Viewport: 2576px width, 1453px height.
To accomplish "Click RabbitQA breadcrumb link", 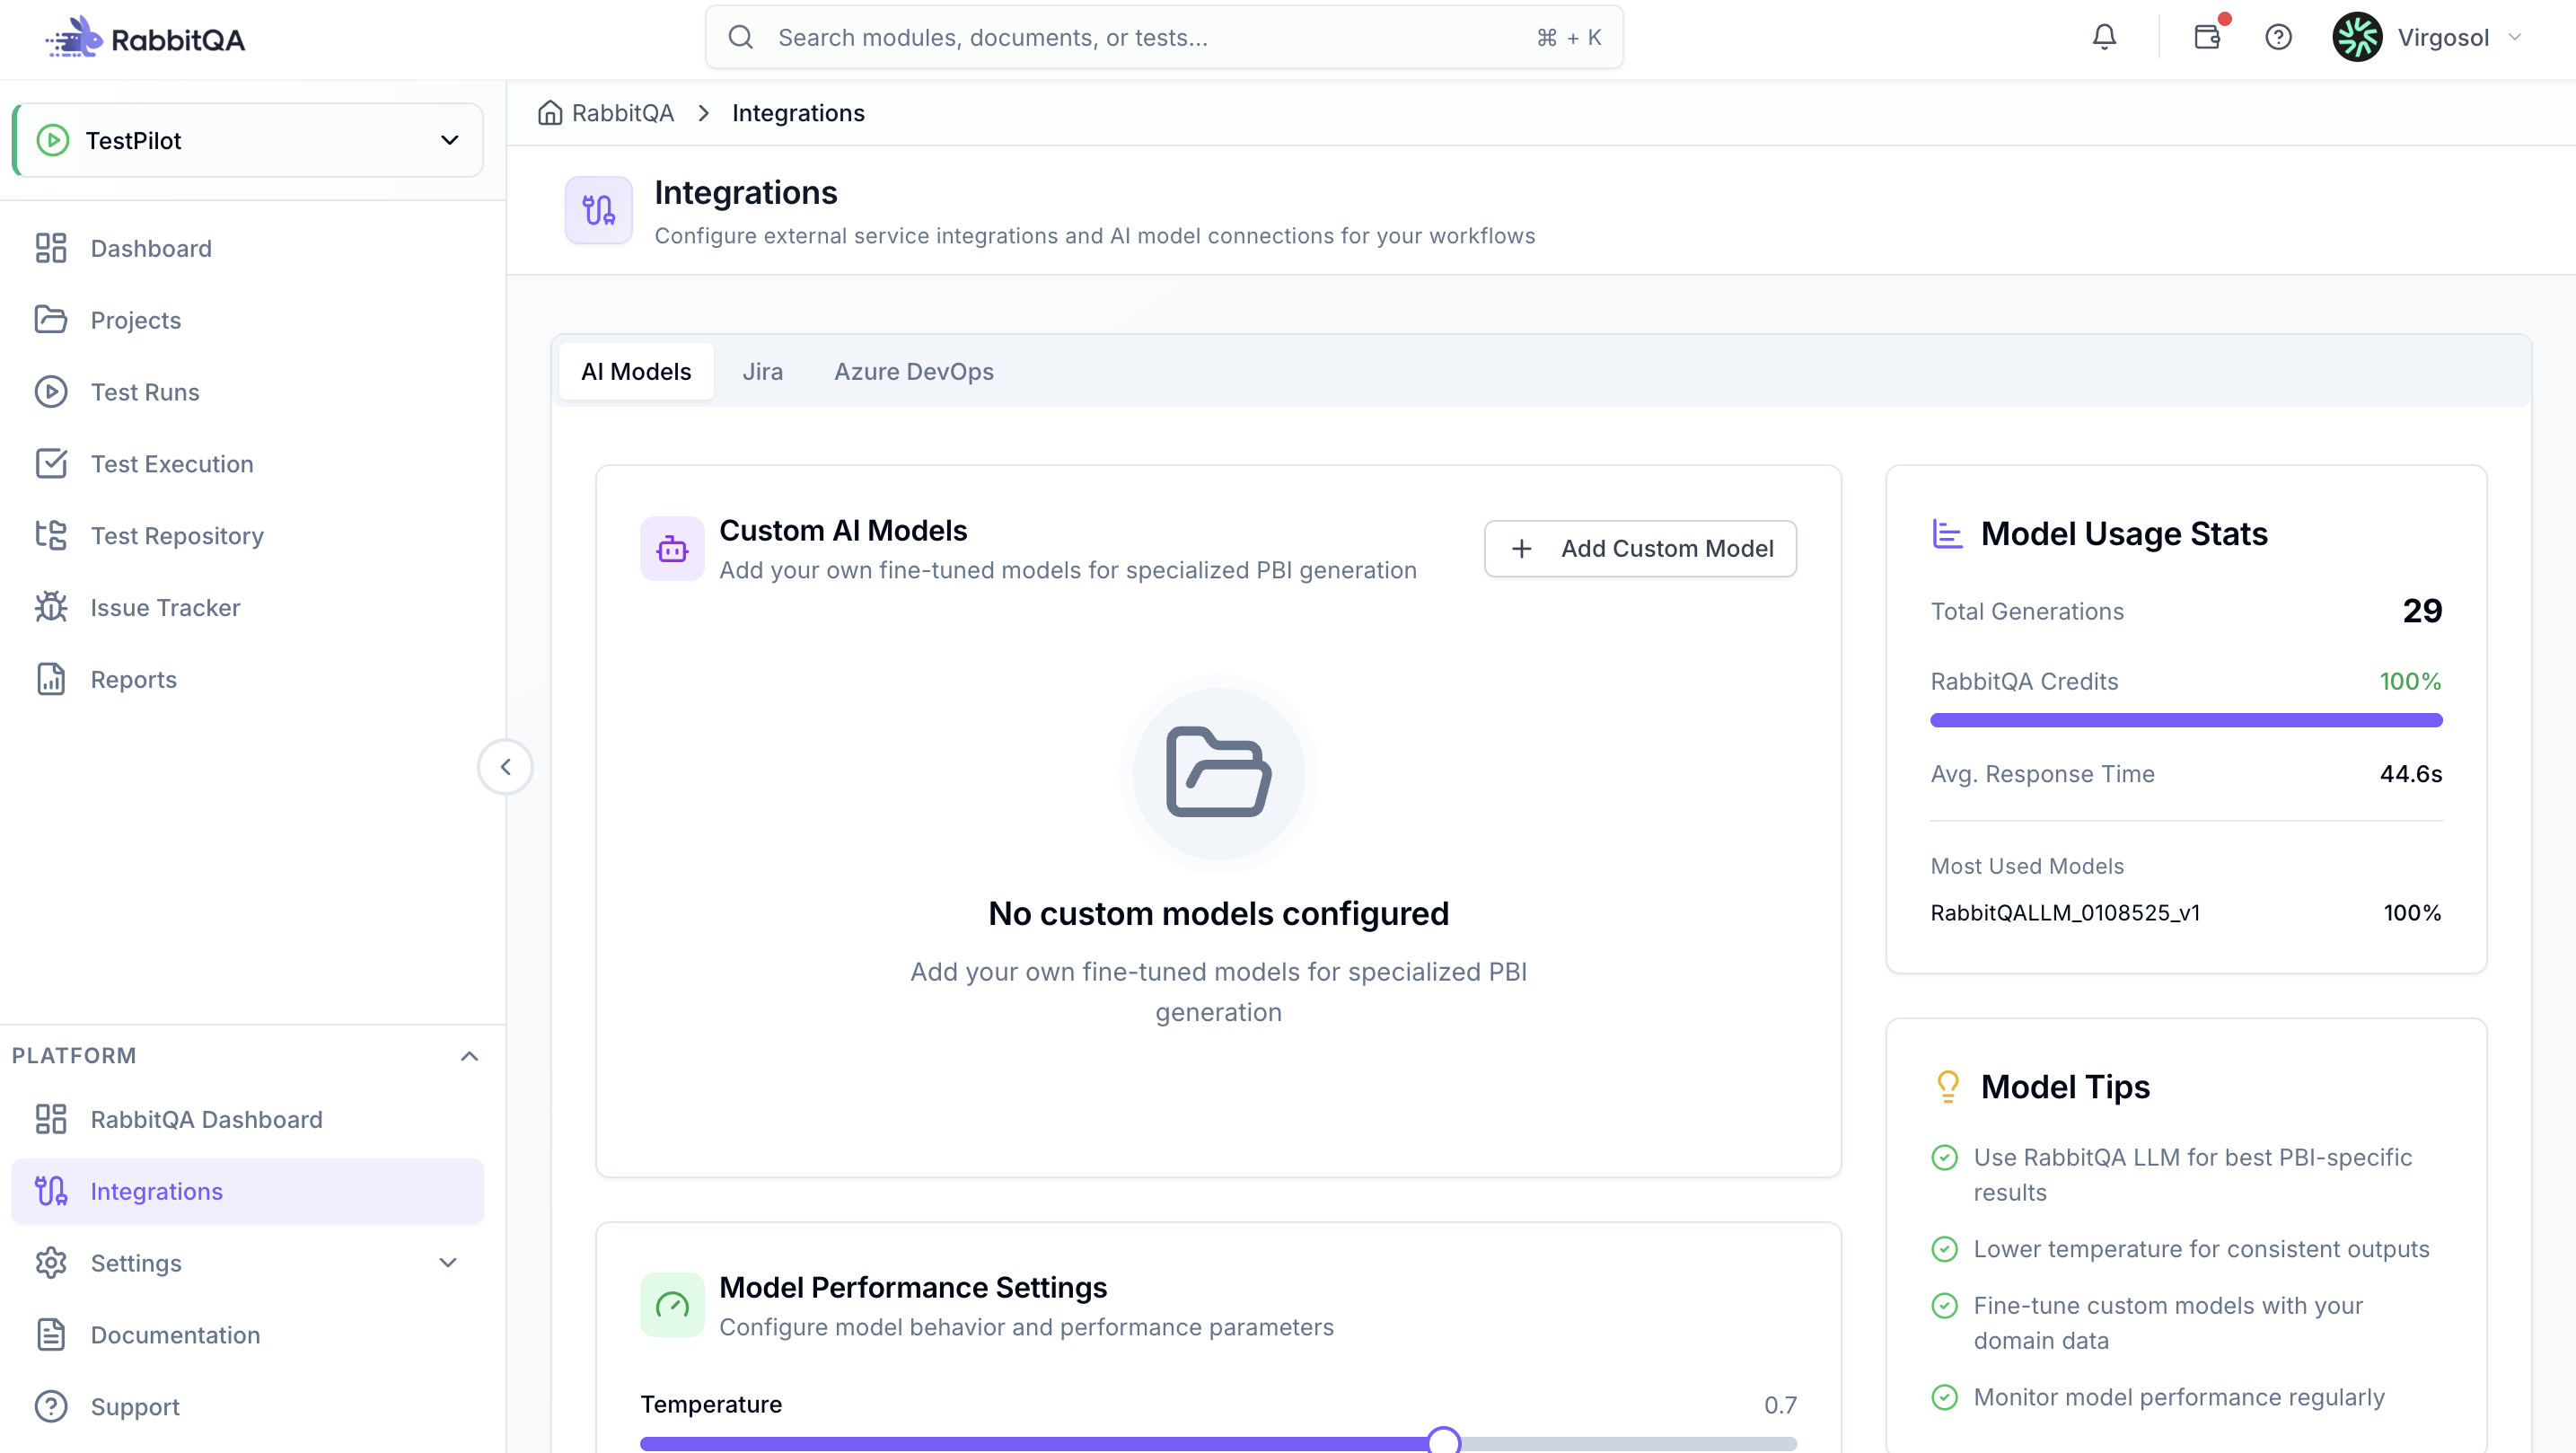I will point(622,112).
